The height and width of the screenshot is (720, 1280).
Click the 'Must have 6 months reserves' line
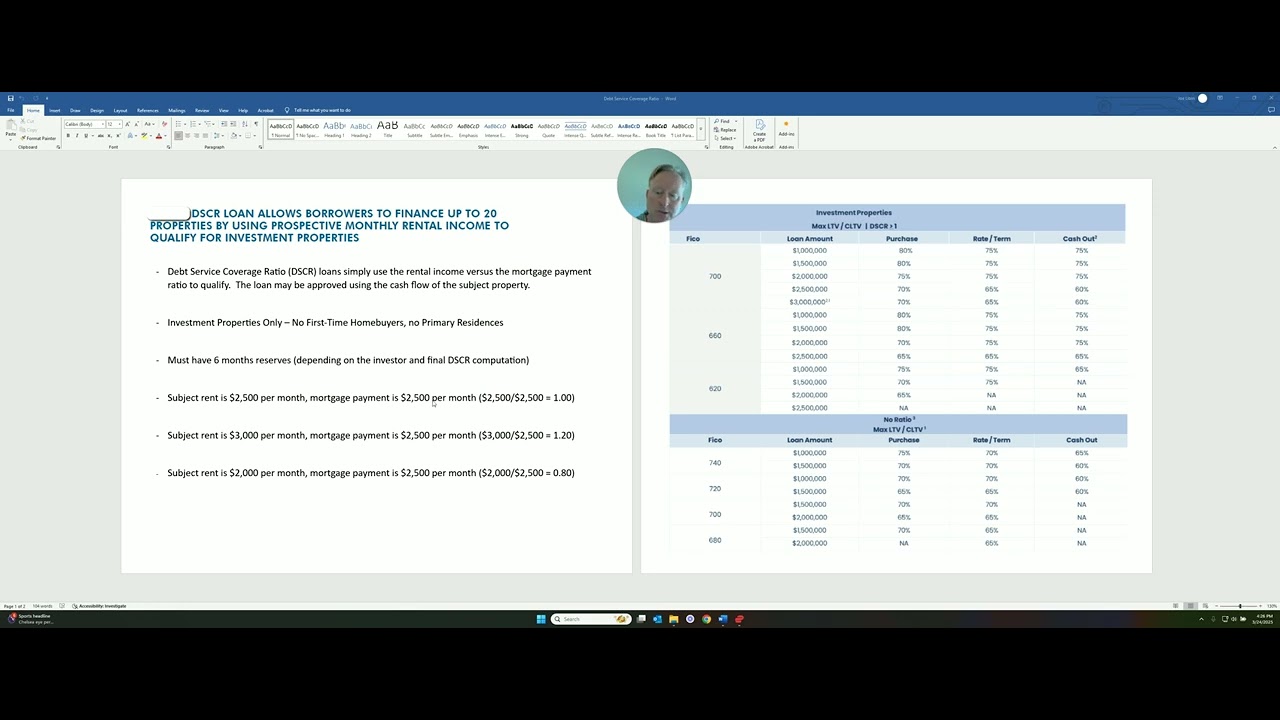point(348,360)
